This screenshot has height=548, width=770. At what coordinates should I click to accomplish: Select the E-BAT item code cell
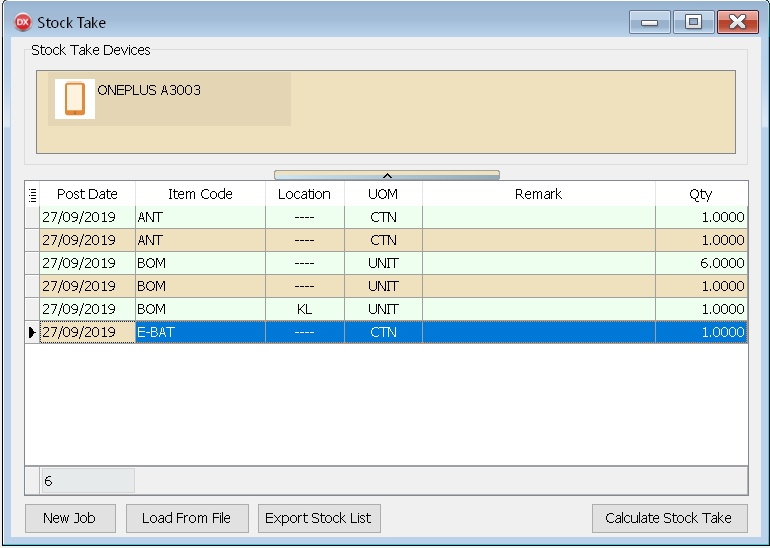pyautogui.click(x=200, y=332)
